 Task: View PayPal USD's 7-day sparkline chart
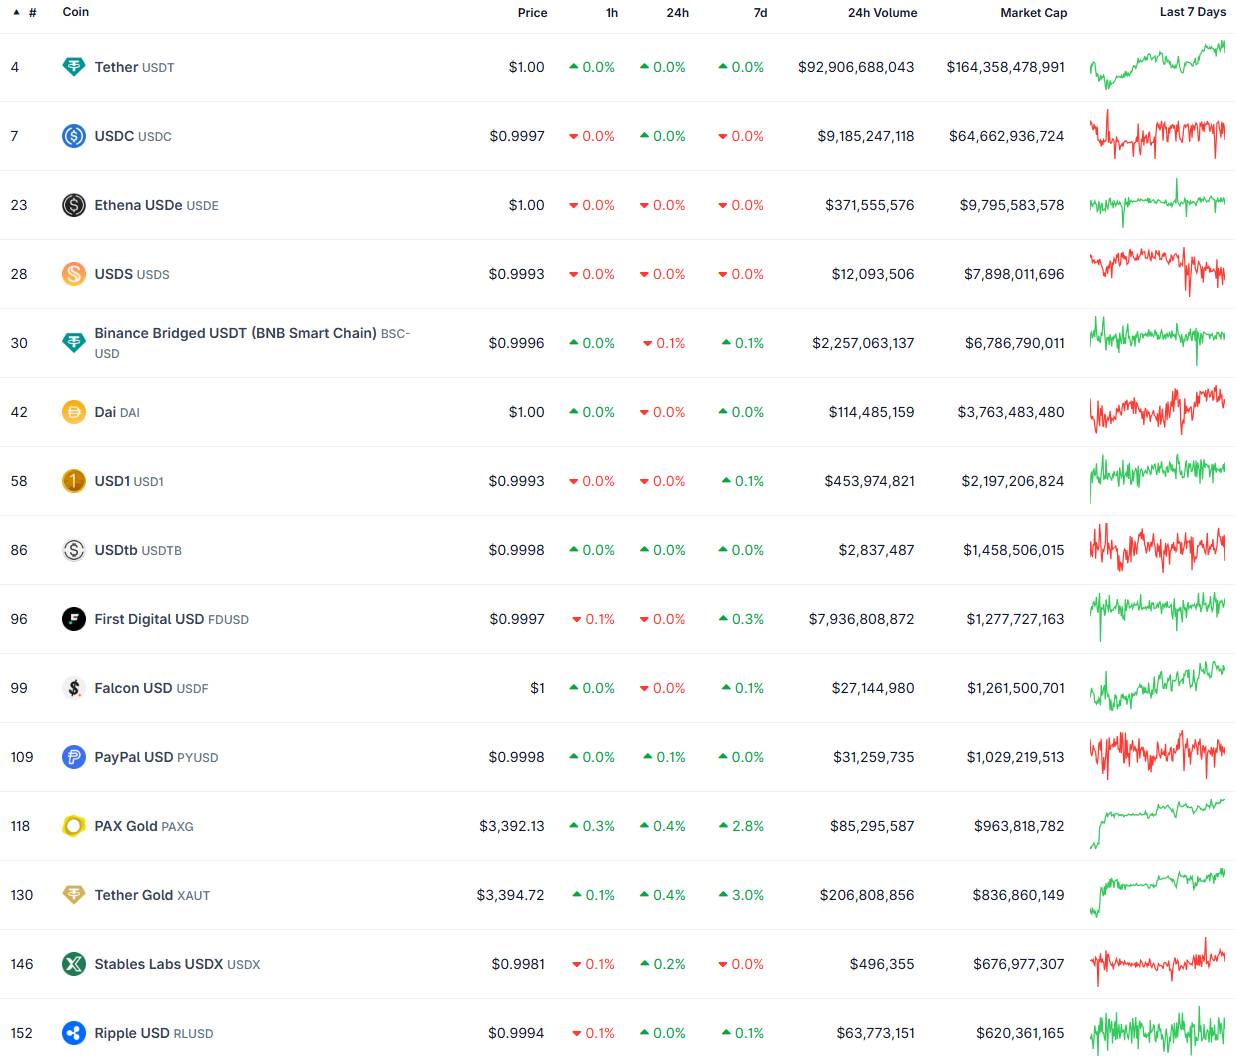tap(1157, 756)
